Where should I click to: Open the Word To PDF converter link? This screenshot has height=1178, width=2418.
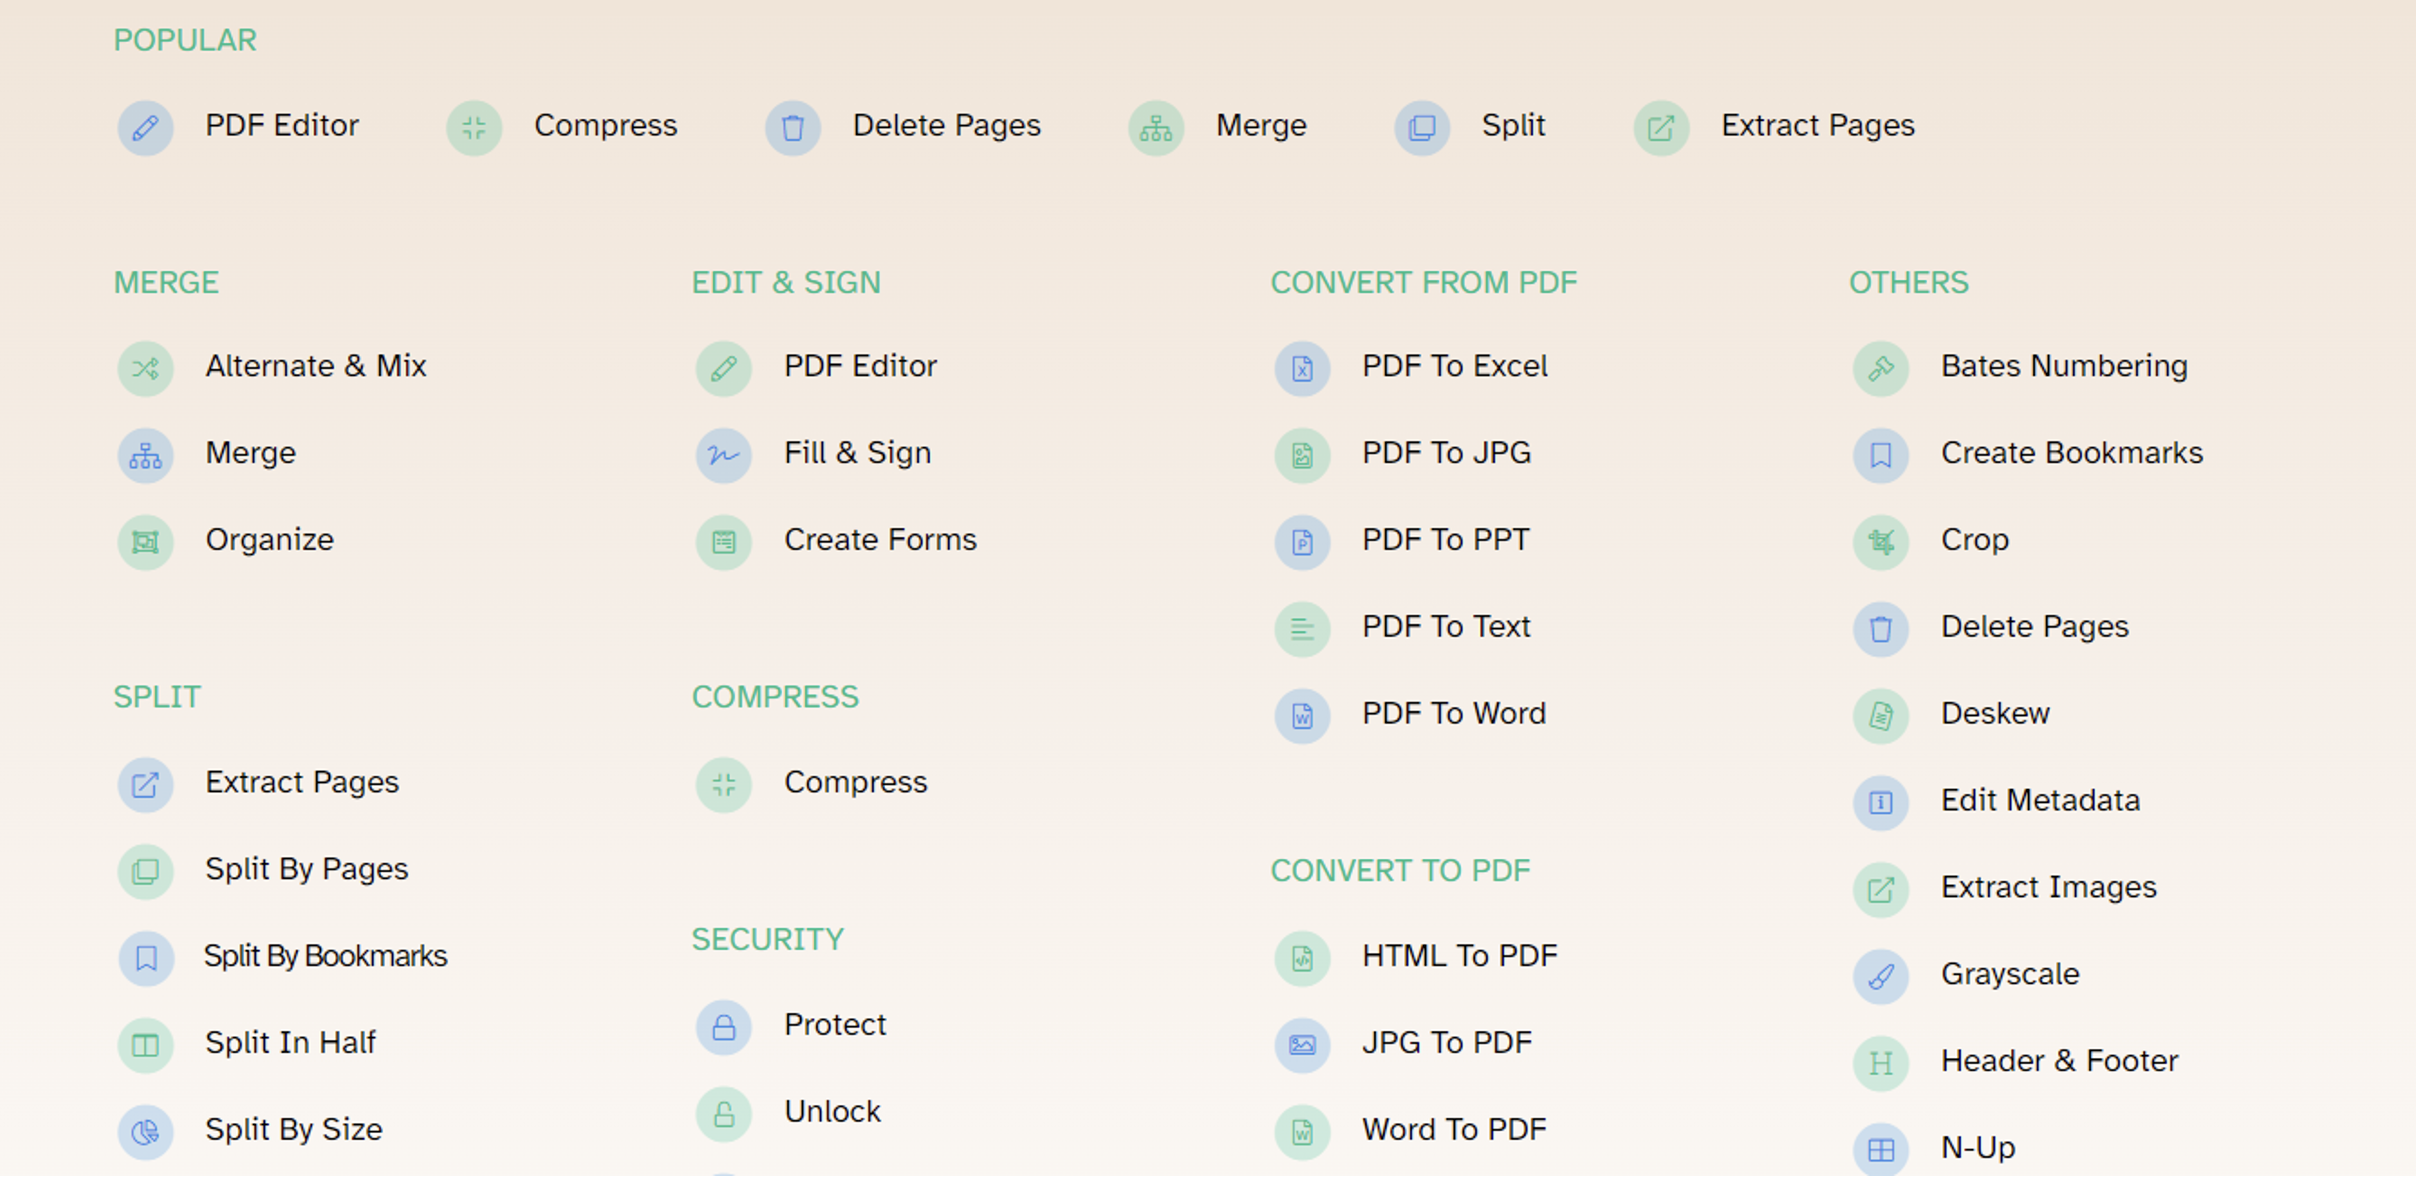click(1454, 1130)
